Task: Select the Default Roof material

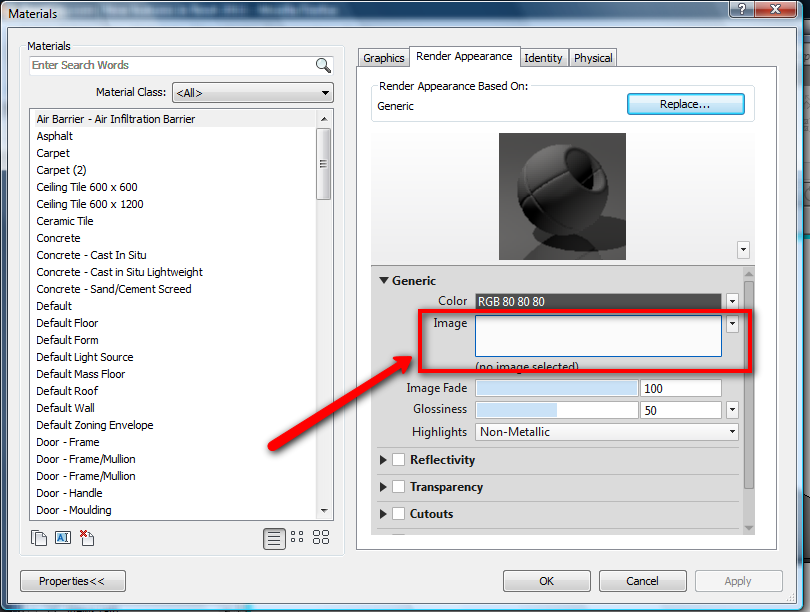Action: (67, 391)
